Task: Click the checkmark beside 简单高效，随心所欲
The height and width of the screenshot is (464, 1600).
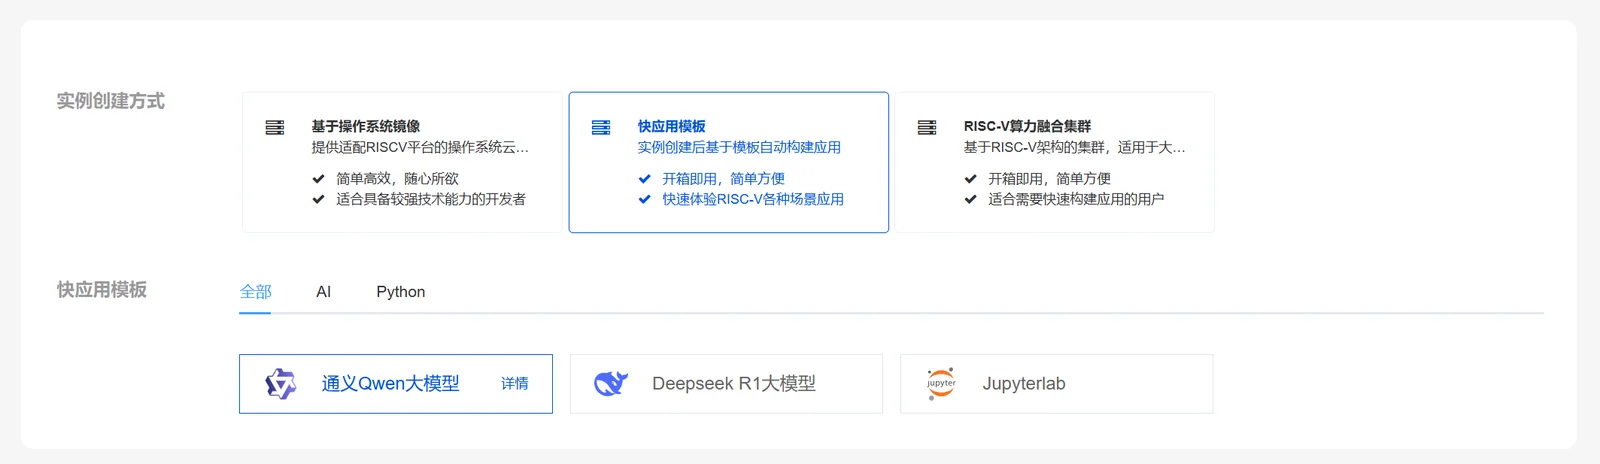Action: pyautogui.click(x=318, y=179)
